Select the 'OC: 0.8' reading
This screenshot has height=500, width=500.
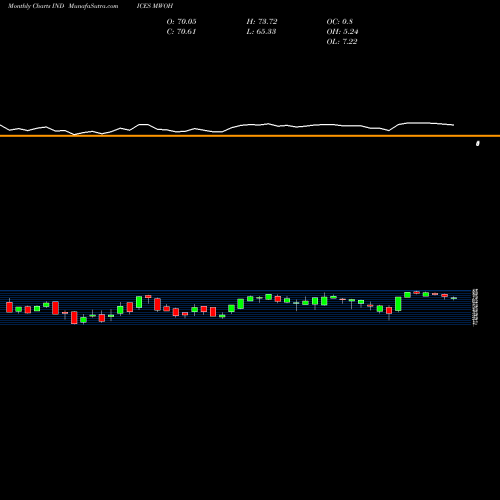click(339, 22)
